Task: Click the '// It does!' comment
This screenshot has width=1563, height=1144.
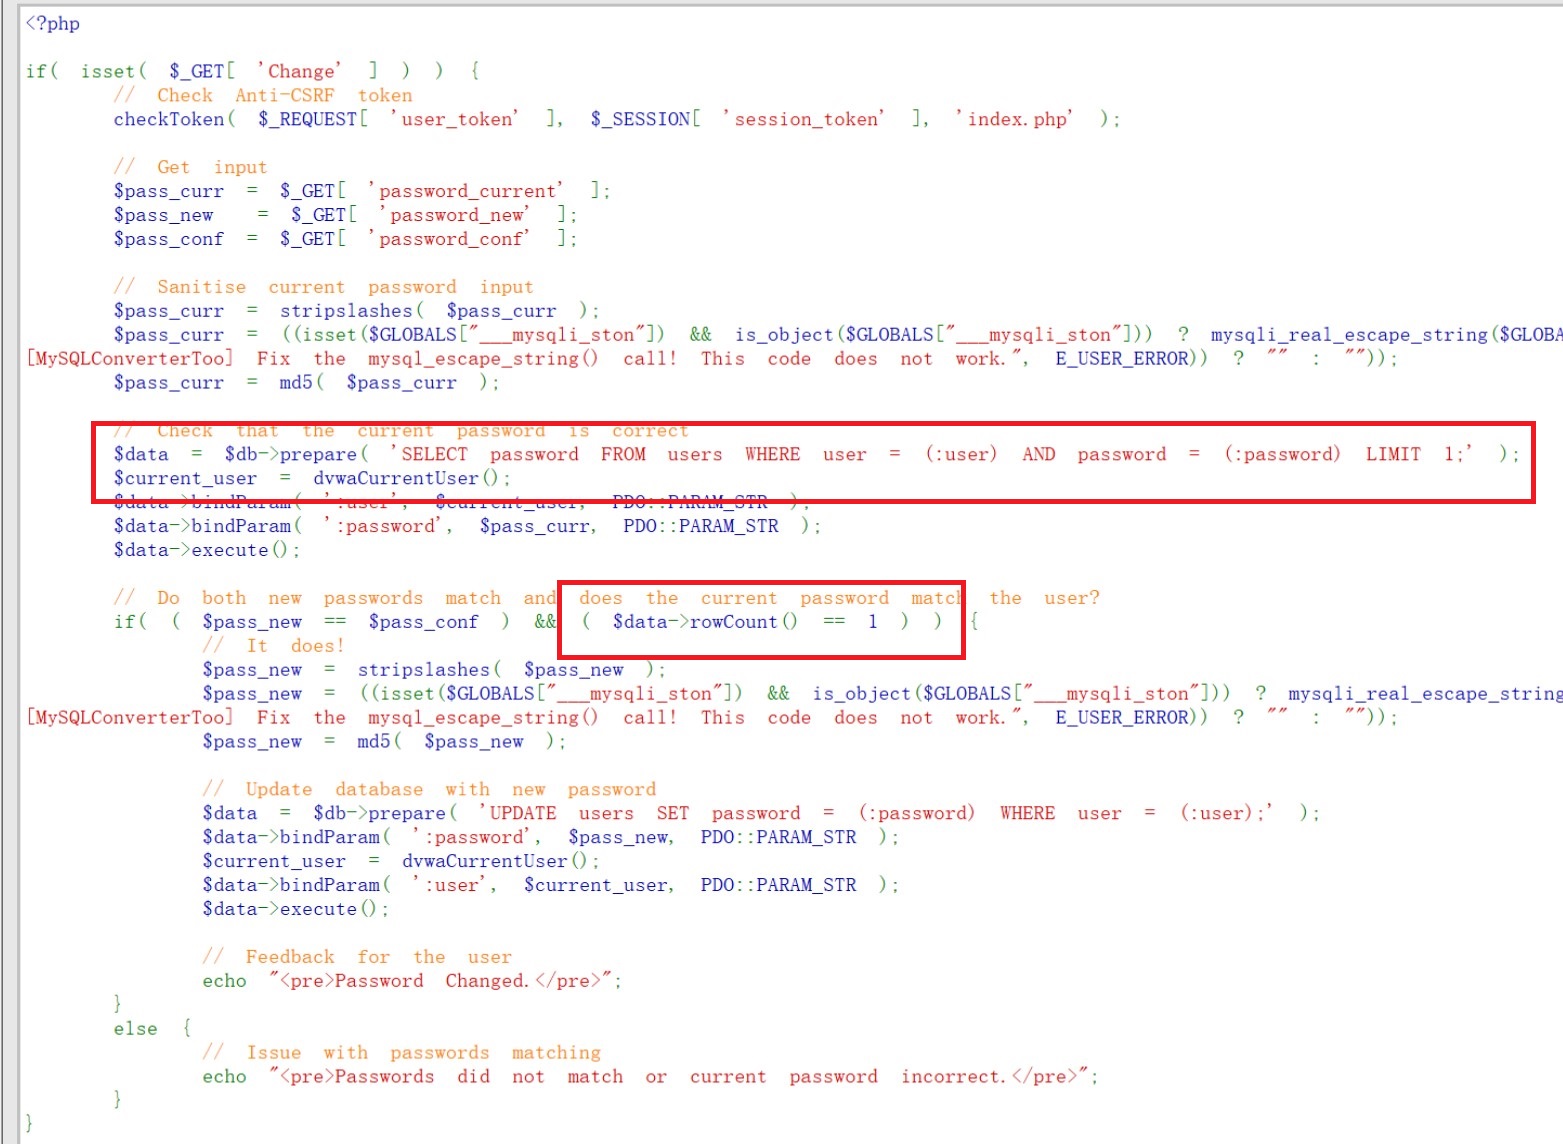Action: (x=273, y=646)
